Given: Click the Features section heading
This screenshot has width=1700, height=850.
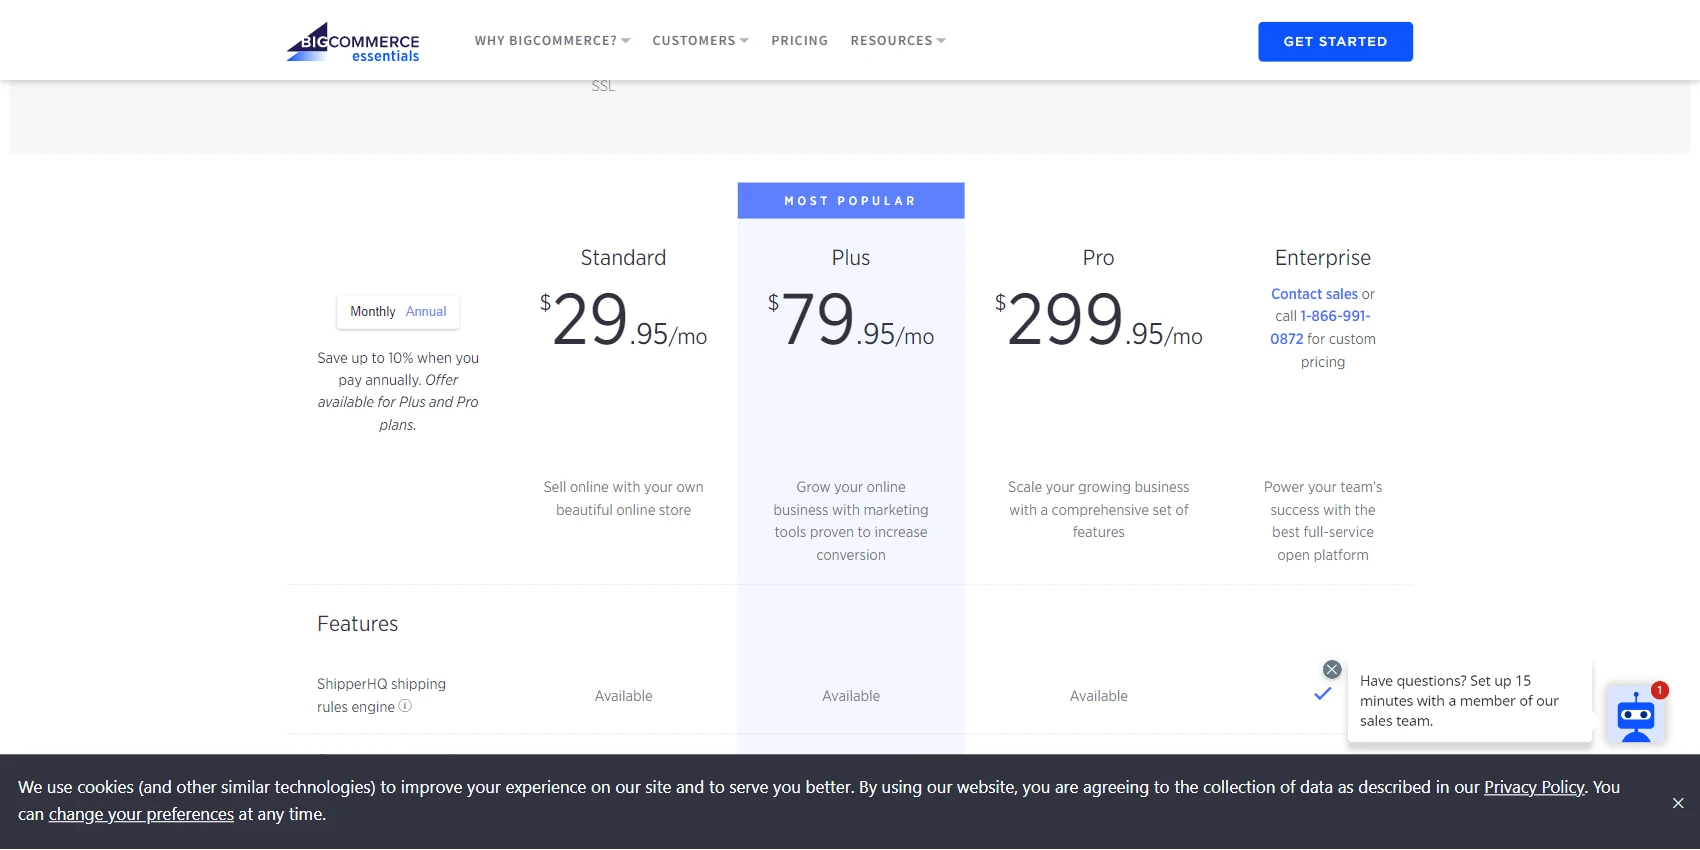Looking at the screenshot, I should pyautogui.click(x=357, y=624).
